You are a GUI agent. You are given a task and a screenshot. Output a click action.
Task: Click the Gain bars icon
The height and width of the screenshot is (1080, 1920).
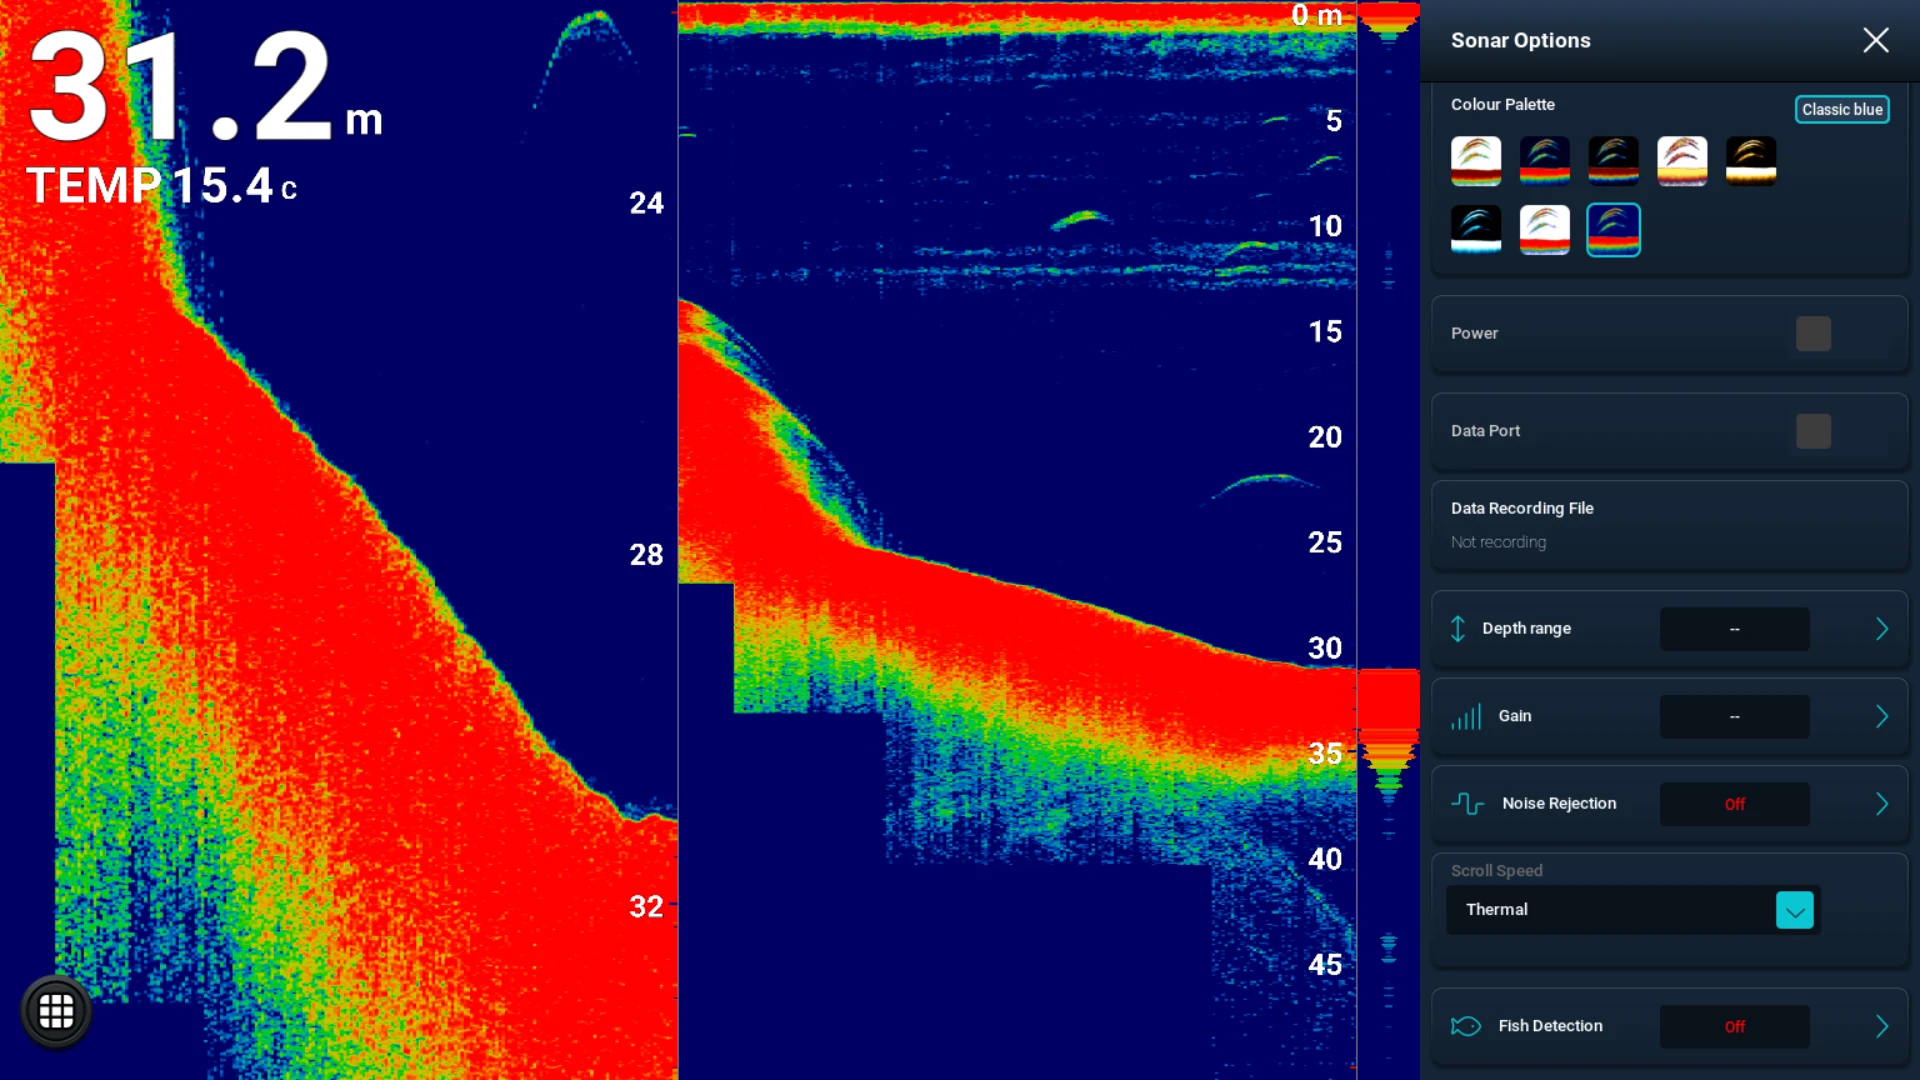pos(1466,716)
